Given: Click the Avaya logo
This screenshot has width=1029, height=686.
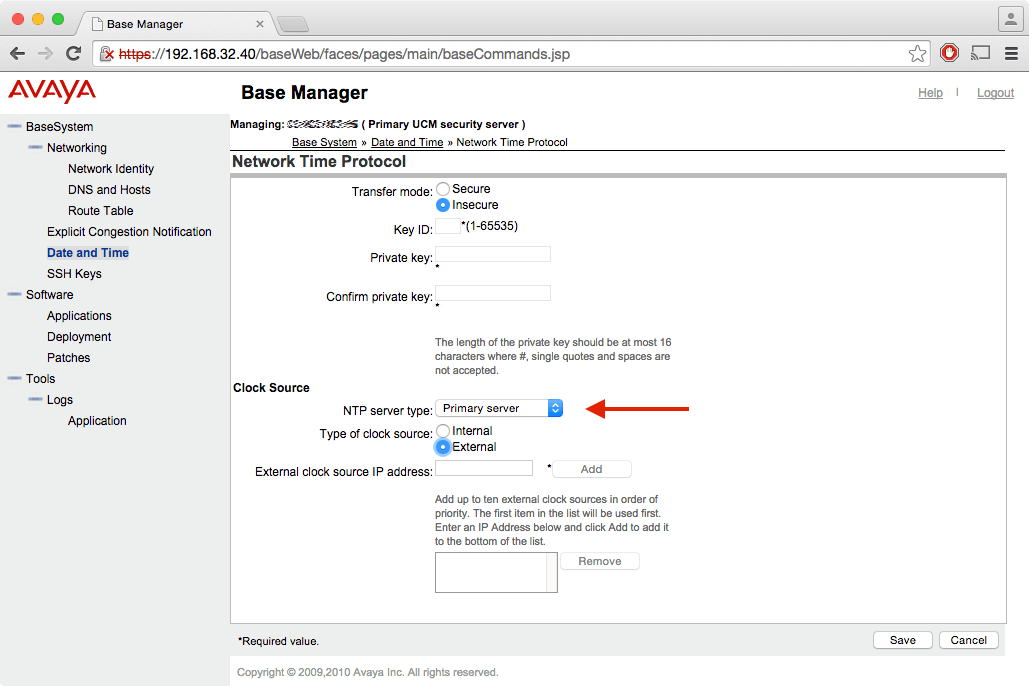Looking at the screenshot, I should tap(52, 91).
